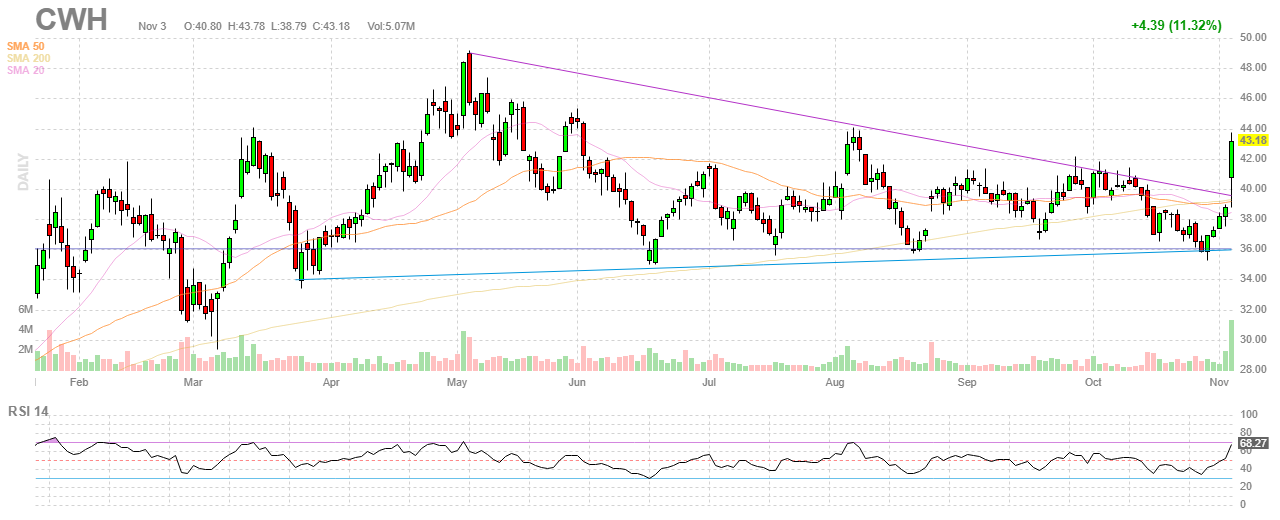Toggle the SMA 200 legend label
1280x520 pixels.
pyautogui.click(x=30, y=58)
